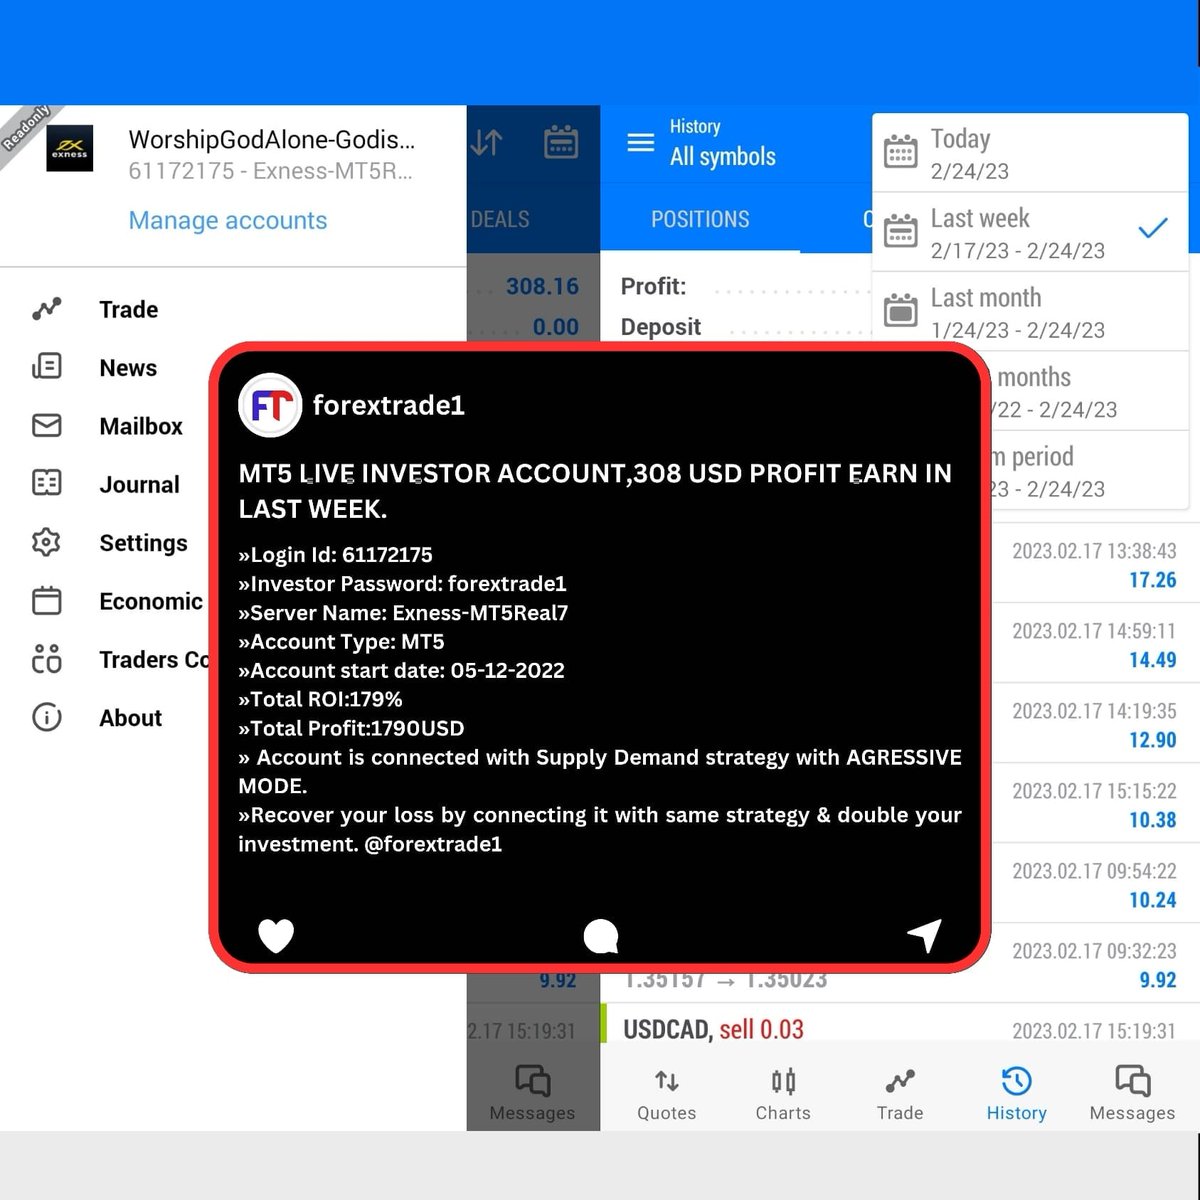The height and width of the screenshot is (1200, 1200).
Task: Open the History bottom tab
Action: 1016,1094
